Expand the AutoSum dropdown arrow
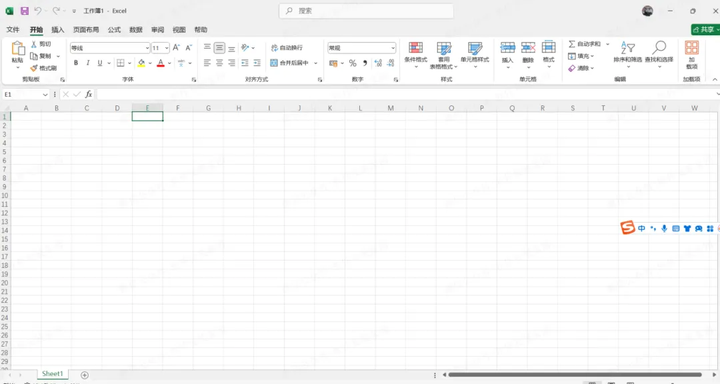 [x=608, y=44]
